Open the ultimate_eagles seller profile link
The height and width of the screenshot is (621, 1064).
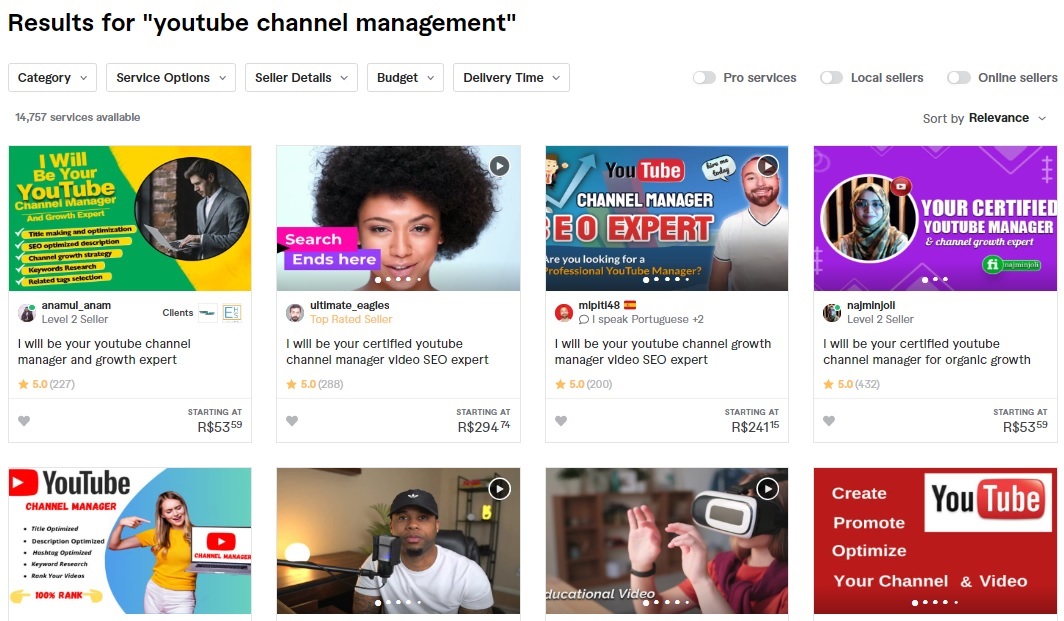point(349,305)
